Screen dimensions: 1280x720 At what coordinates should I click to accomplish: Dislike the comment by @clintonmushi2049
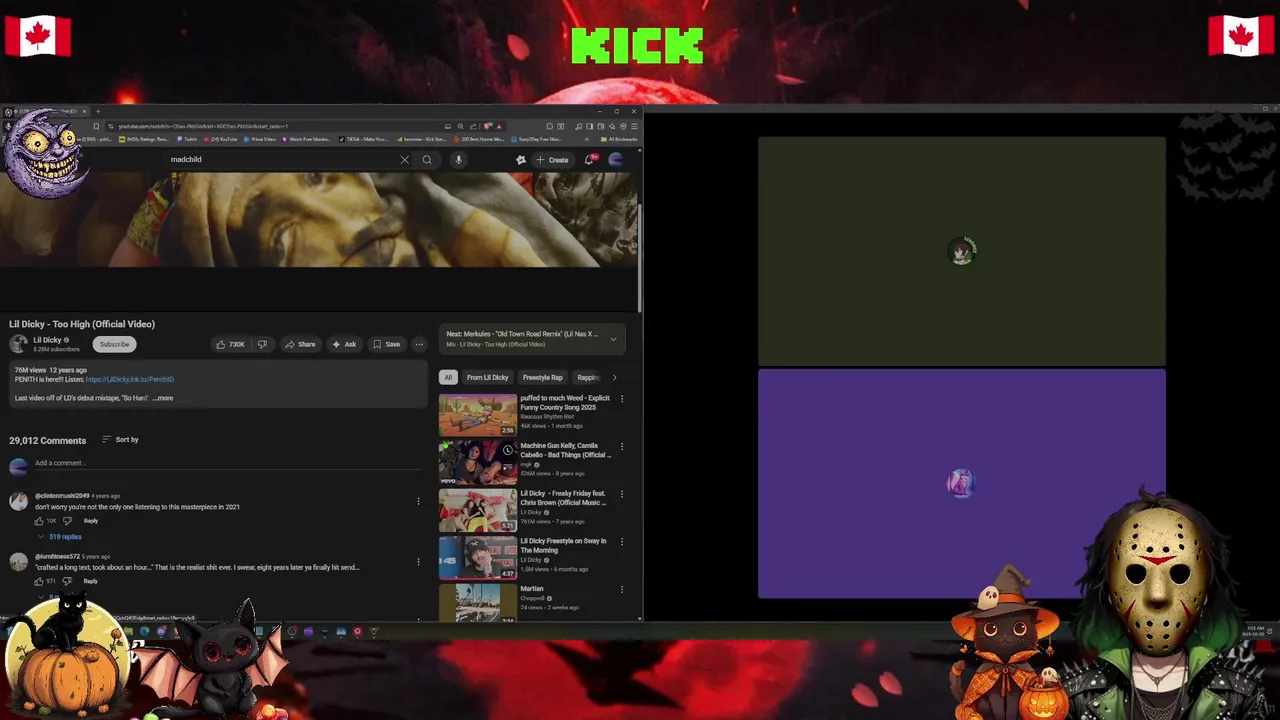68,521
